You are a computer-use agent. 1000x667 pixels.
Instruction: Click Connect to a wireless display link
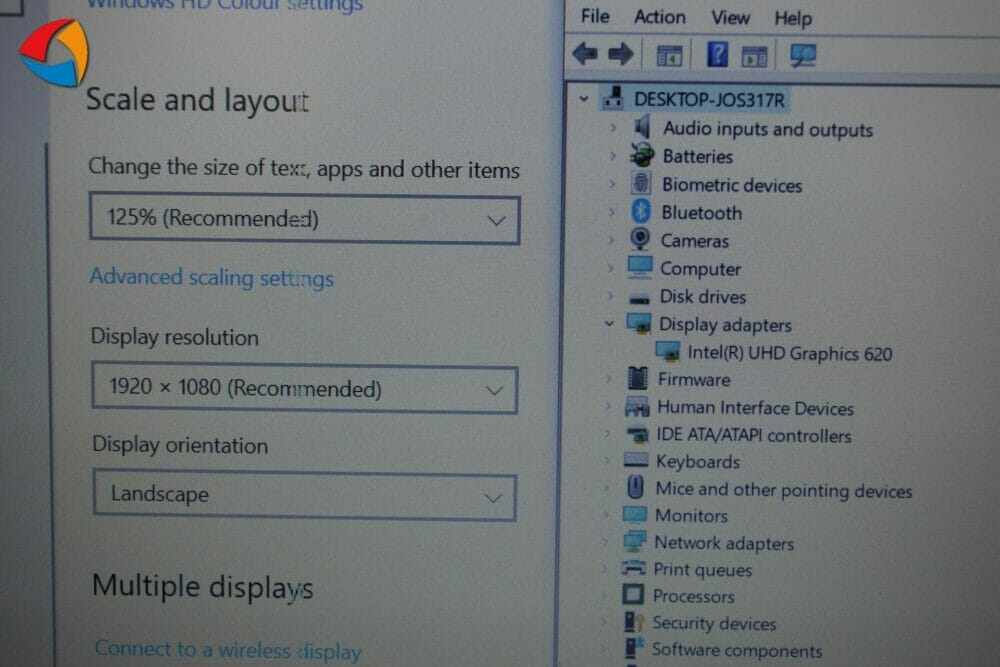[228, 650]
